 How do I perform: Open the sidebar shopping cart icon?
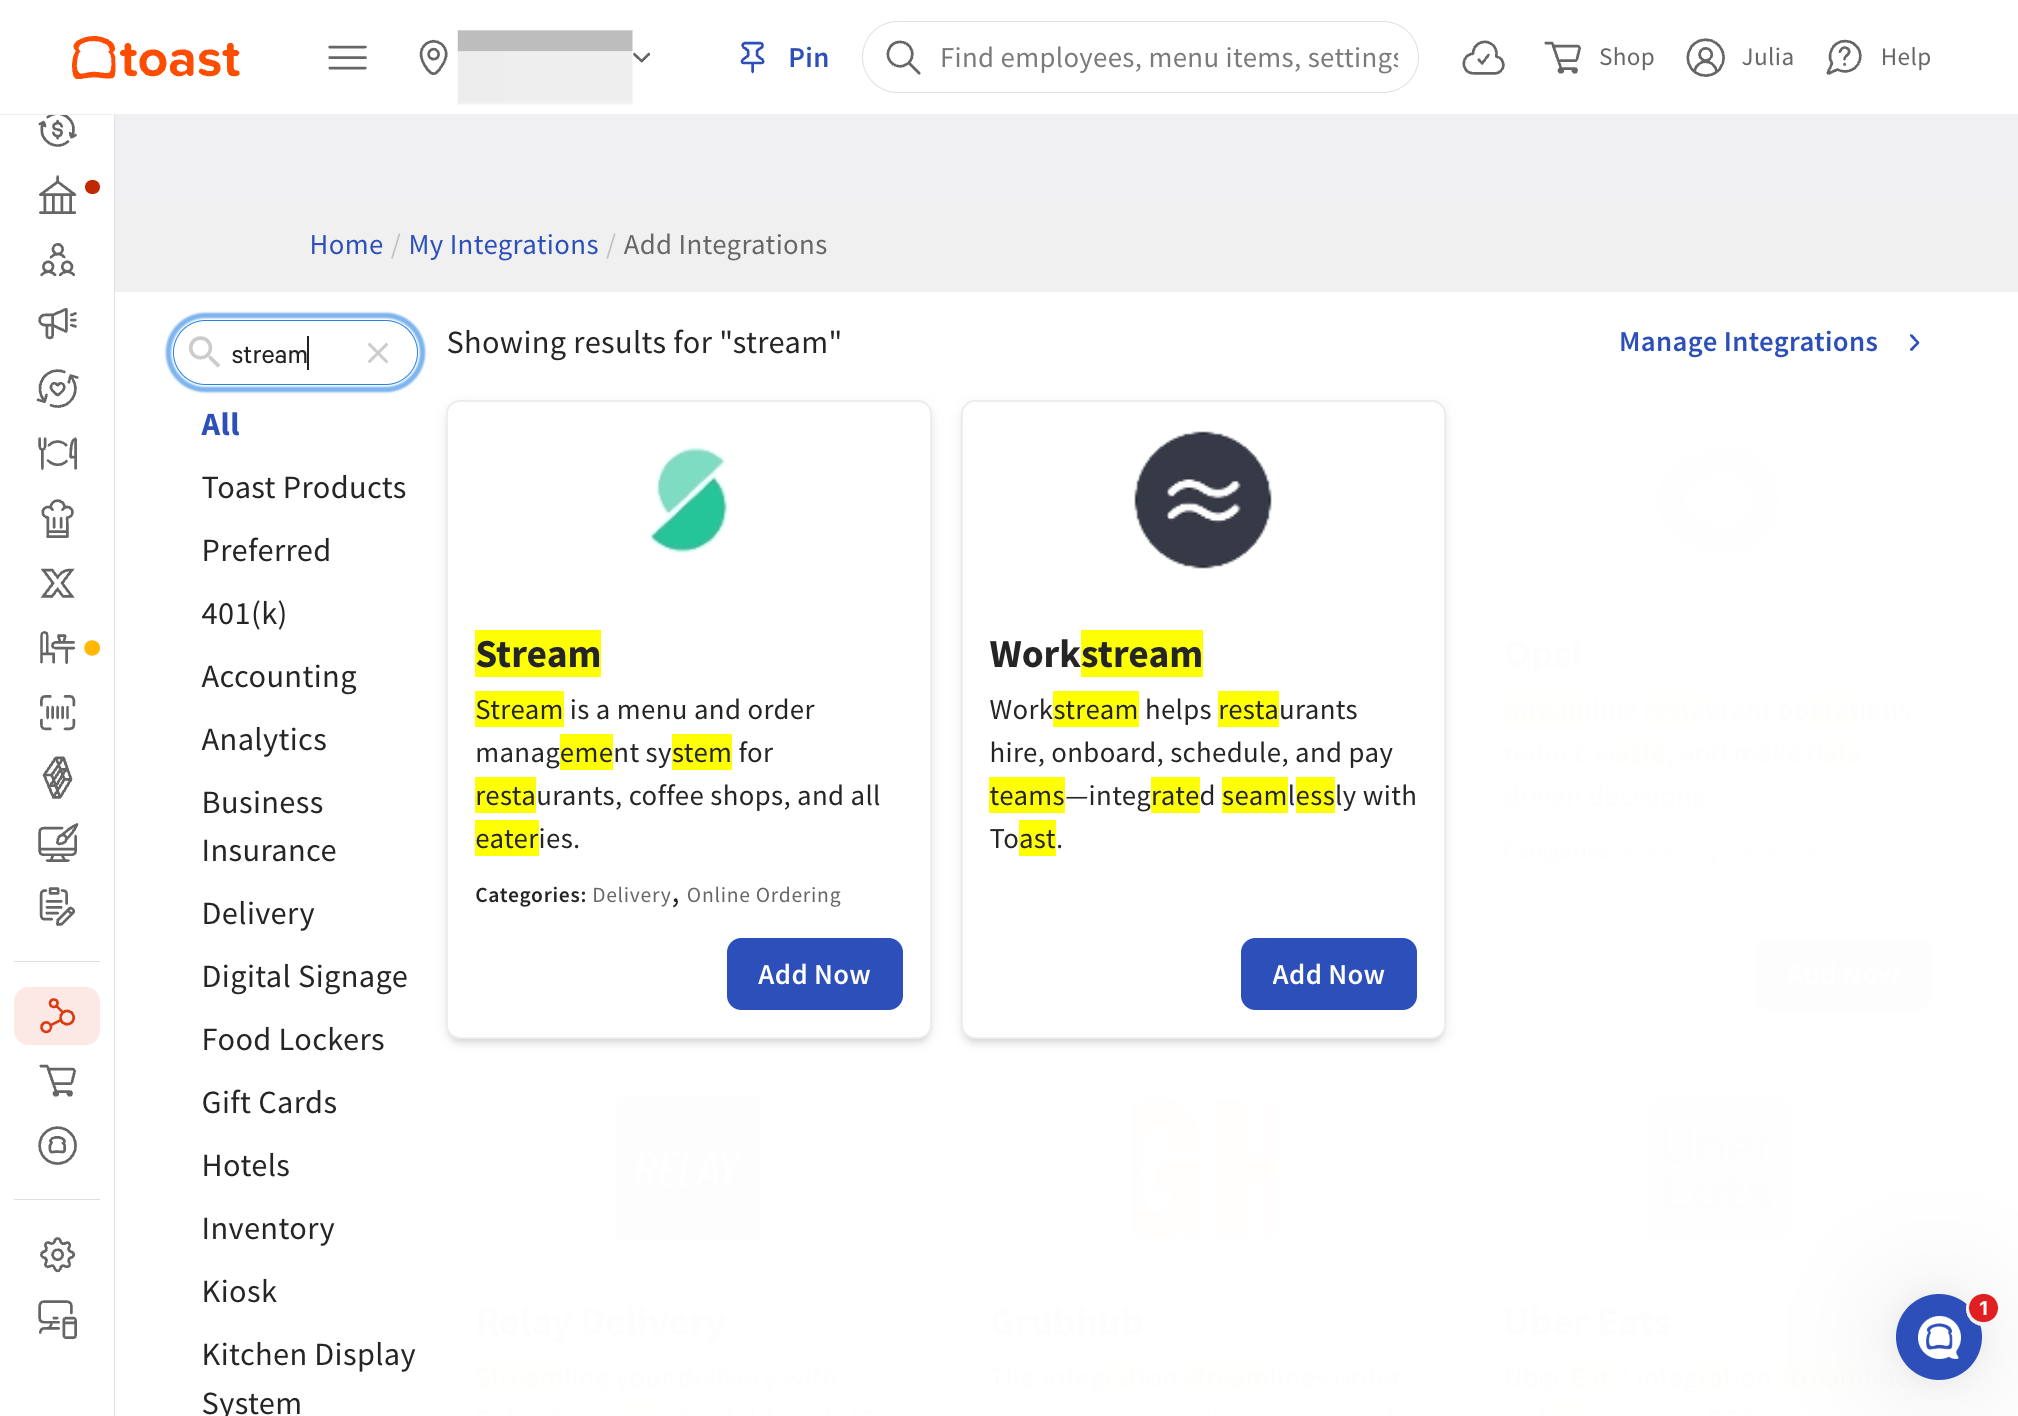click(58, 1080)
